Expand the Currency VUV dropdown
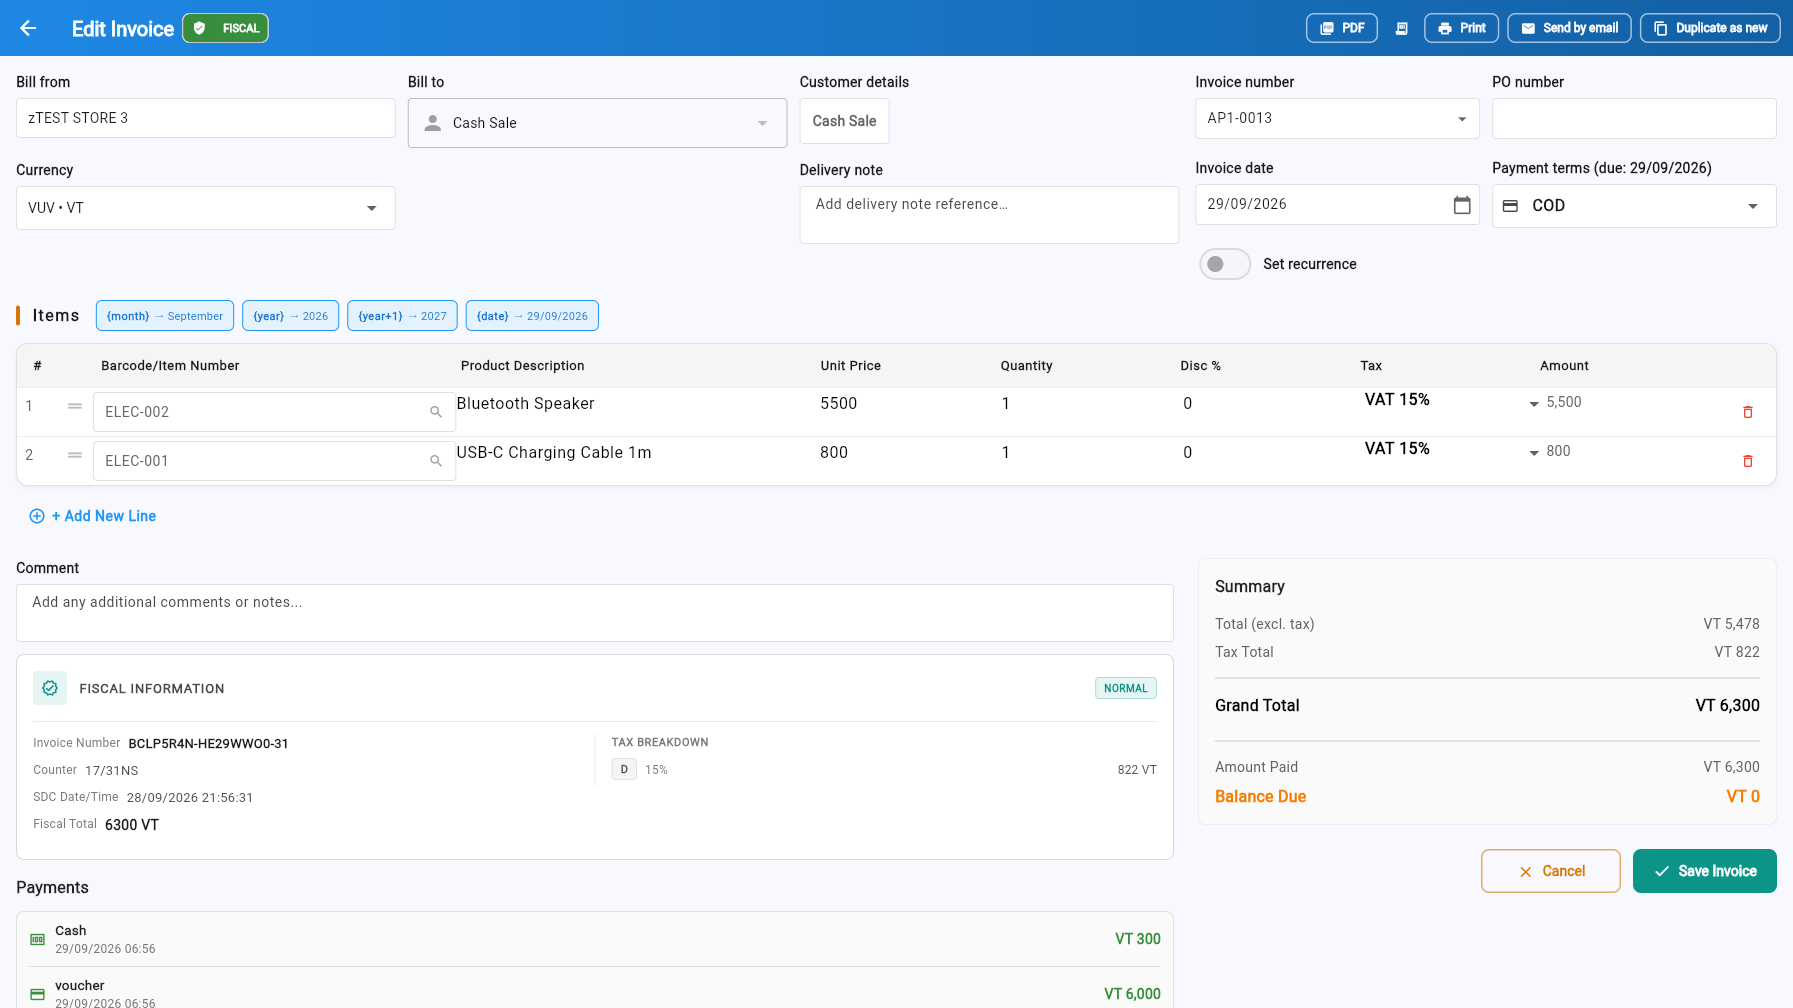The width and height of the screenshot is (1793, 1008). coord(205,208)
